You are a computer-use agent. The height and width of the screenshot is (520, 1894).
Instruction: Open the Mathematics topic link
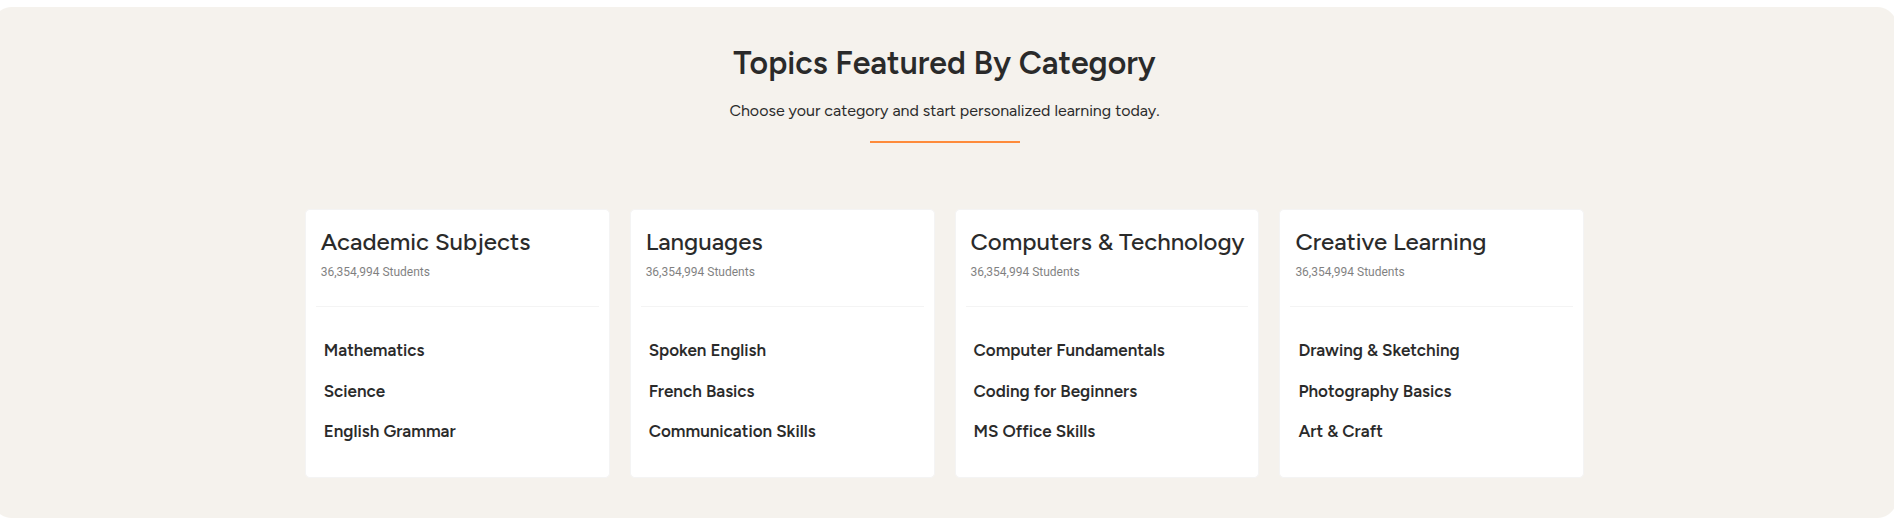click(374, 350)
